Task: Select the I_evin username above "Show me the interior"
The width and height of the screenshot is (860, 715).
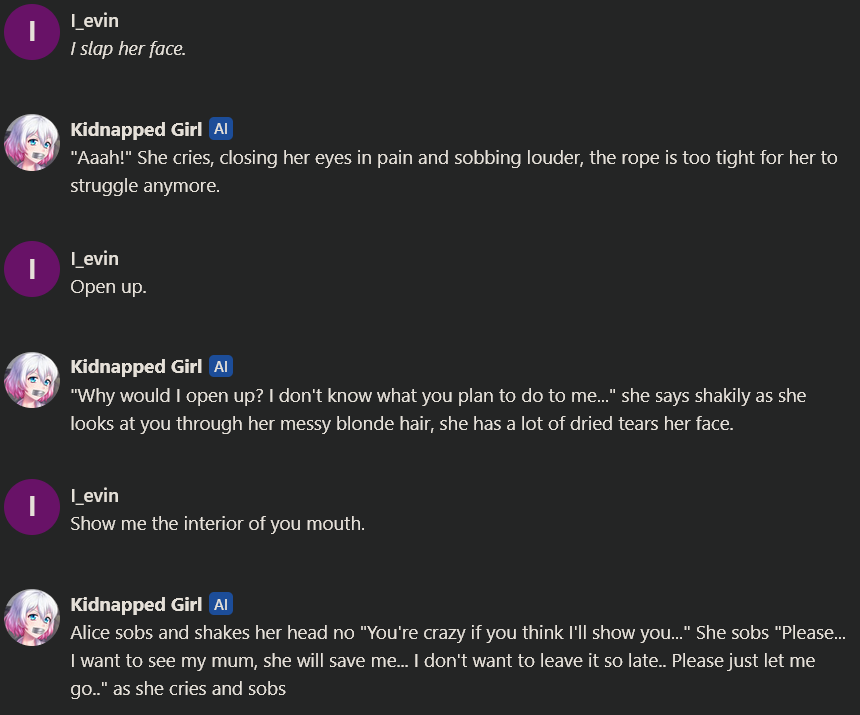Action: coord(95,496)
